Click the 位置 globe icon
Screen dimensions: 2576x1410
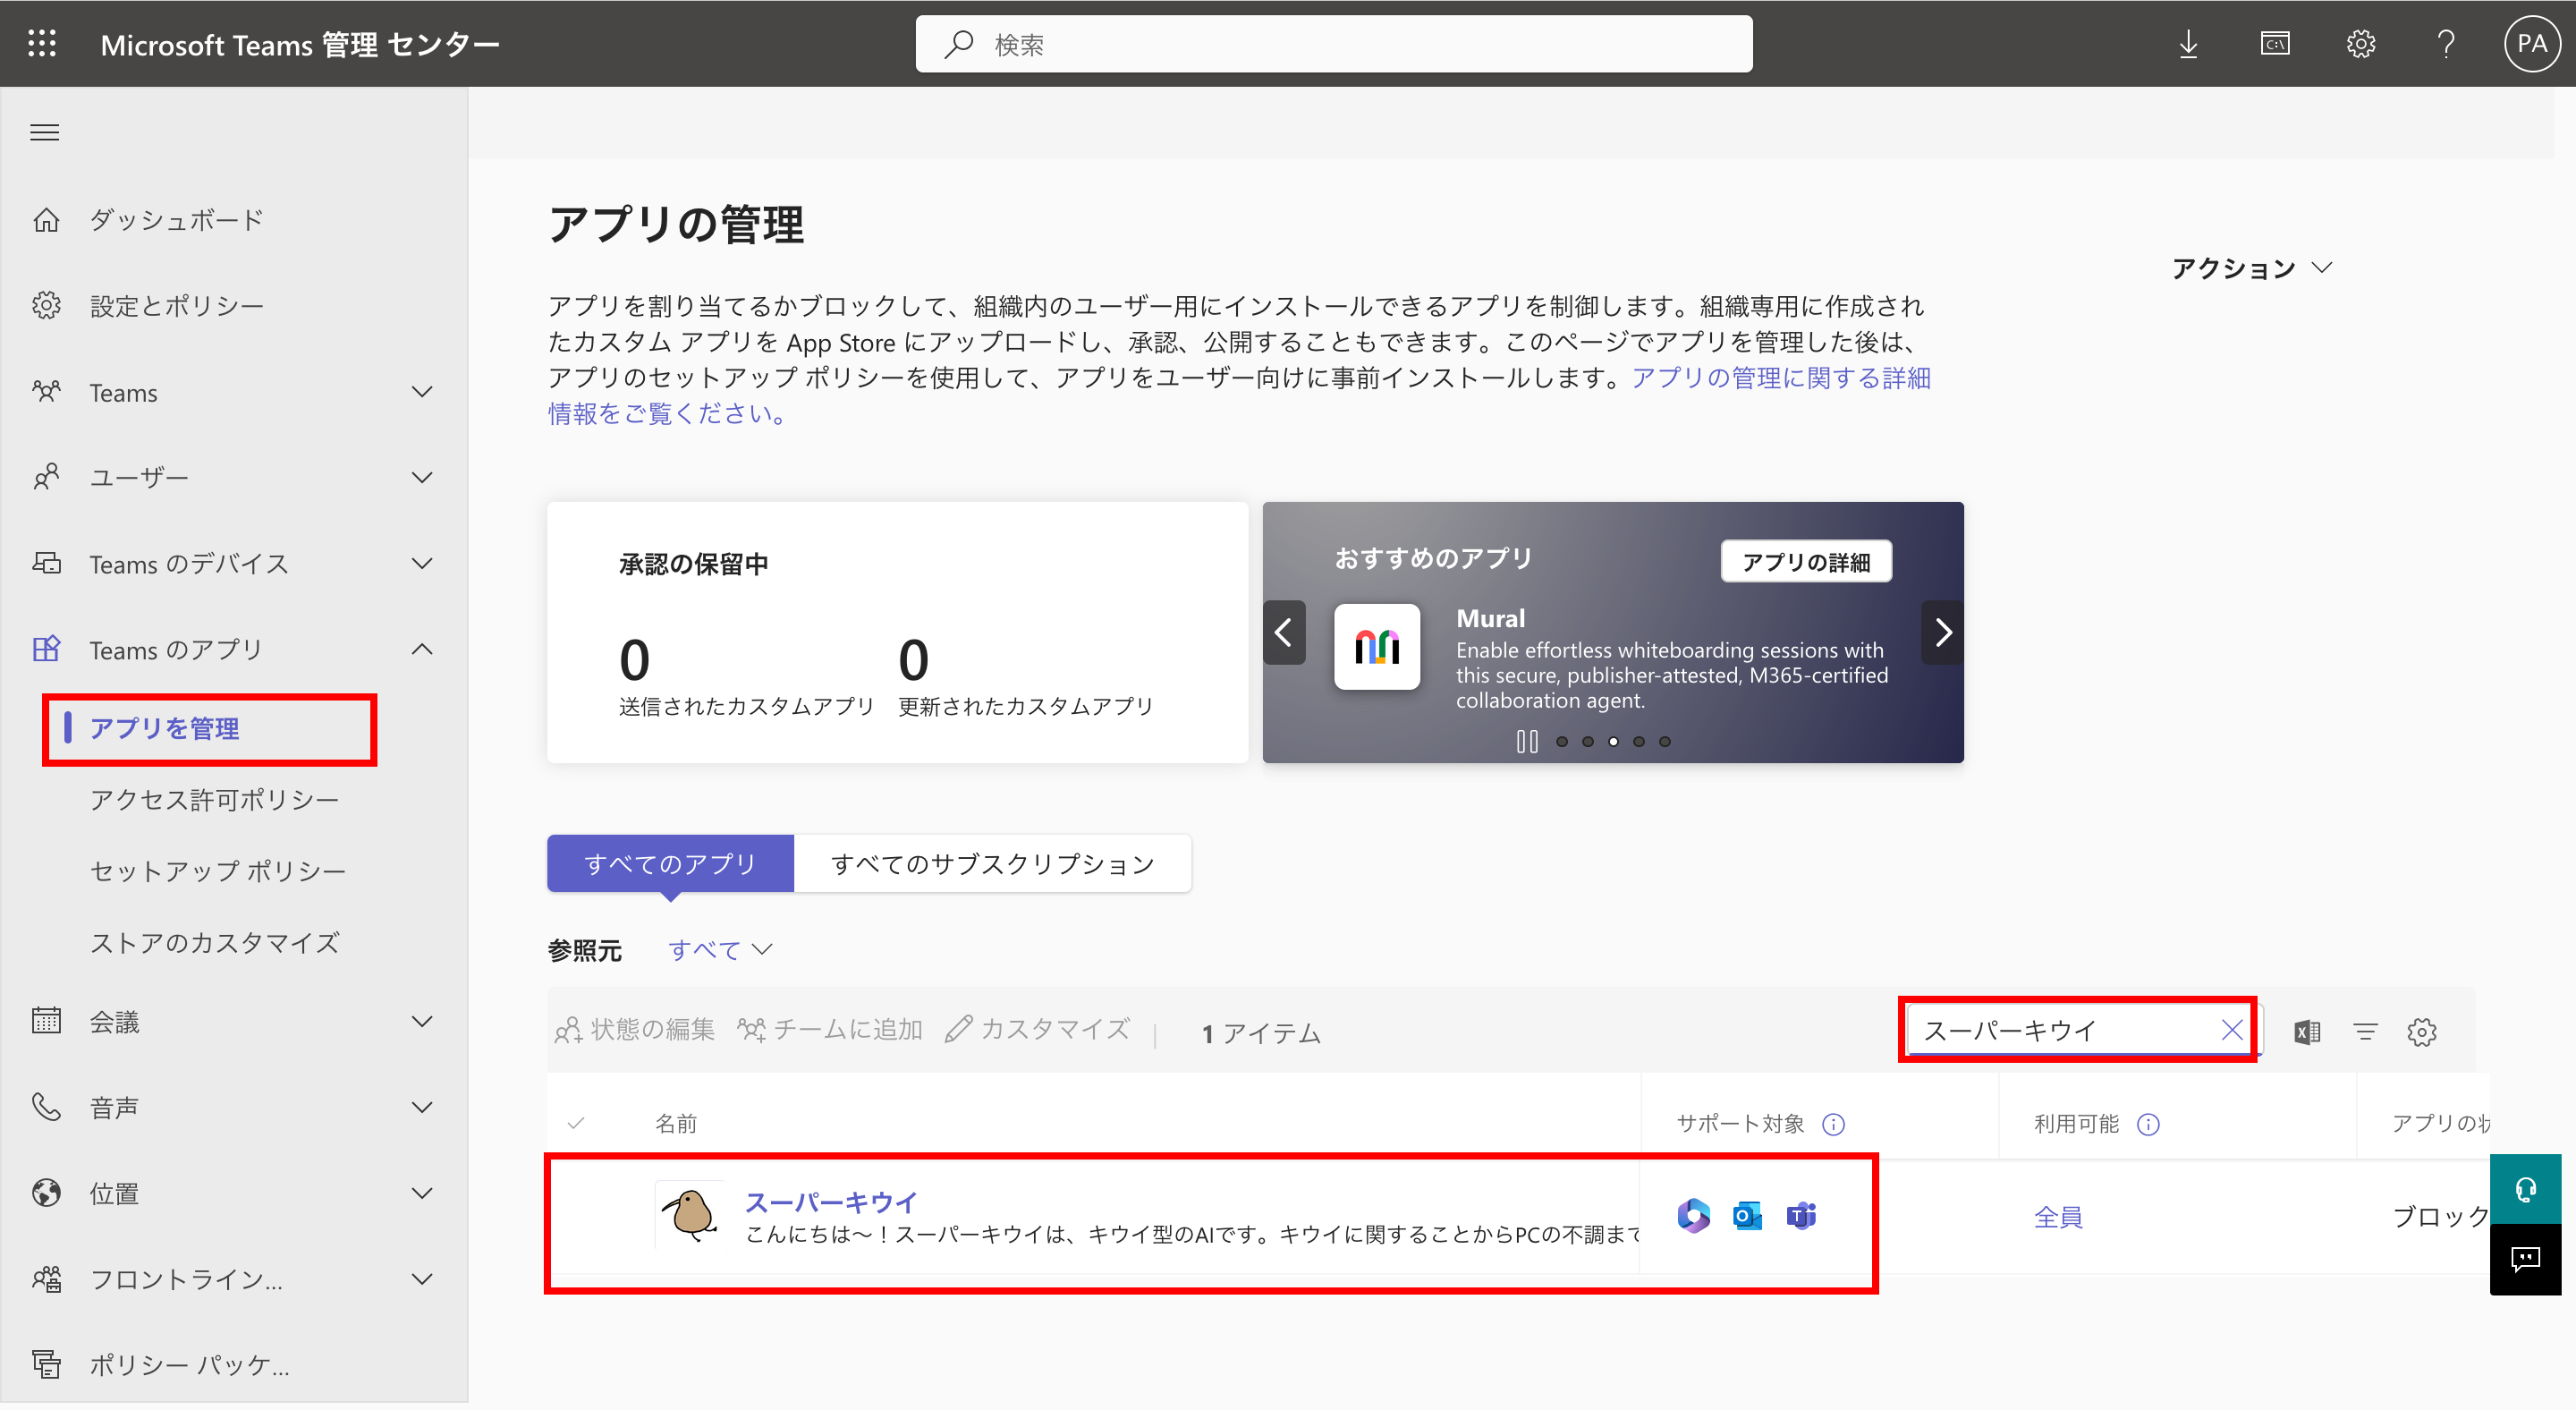pos(46,1193)
